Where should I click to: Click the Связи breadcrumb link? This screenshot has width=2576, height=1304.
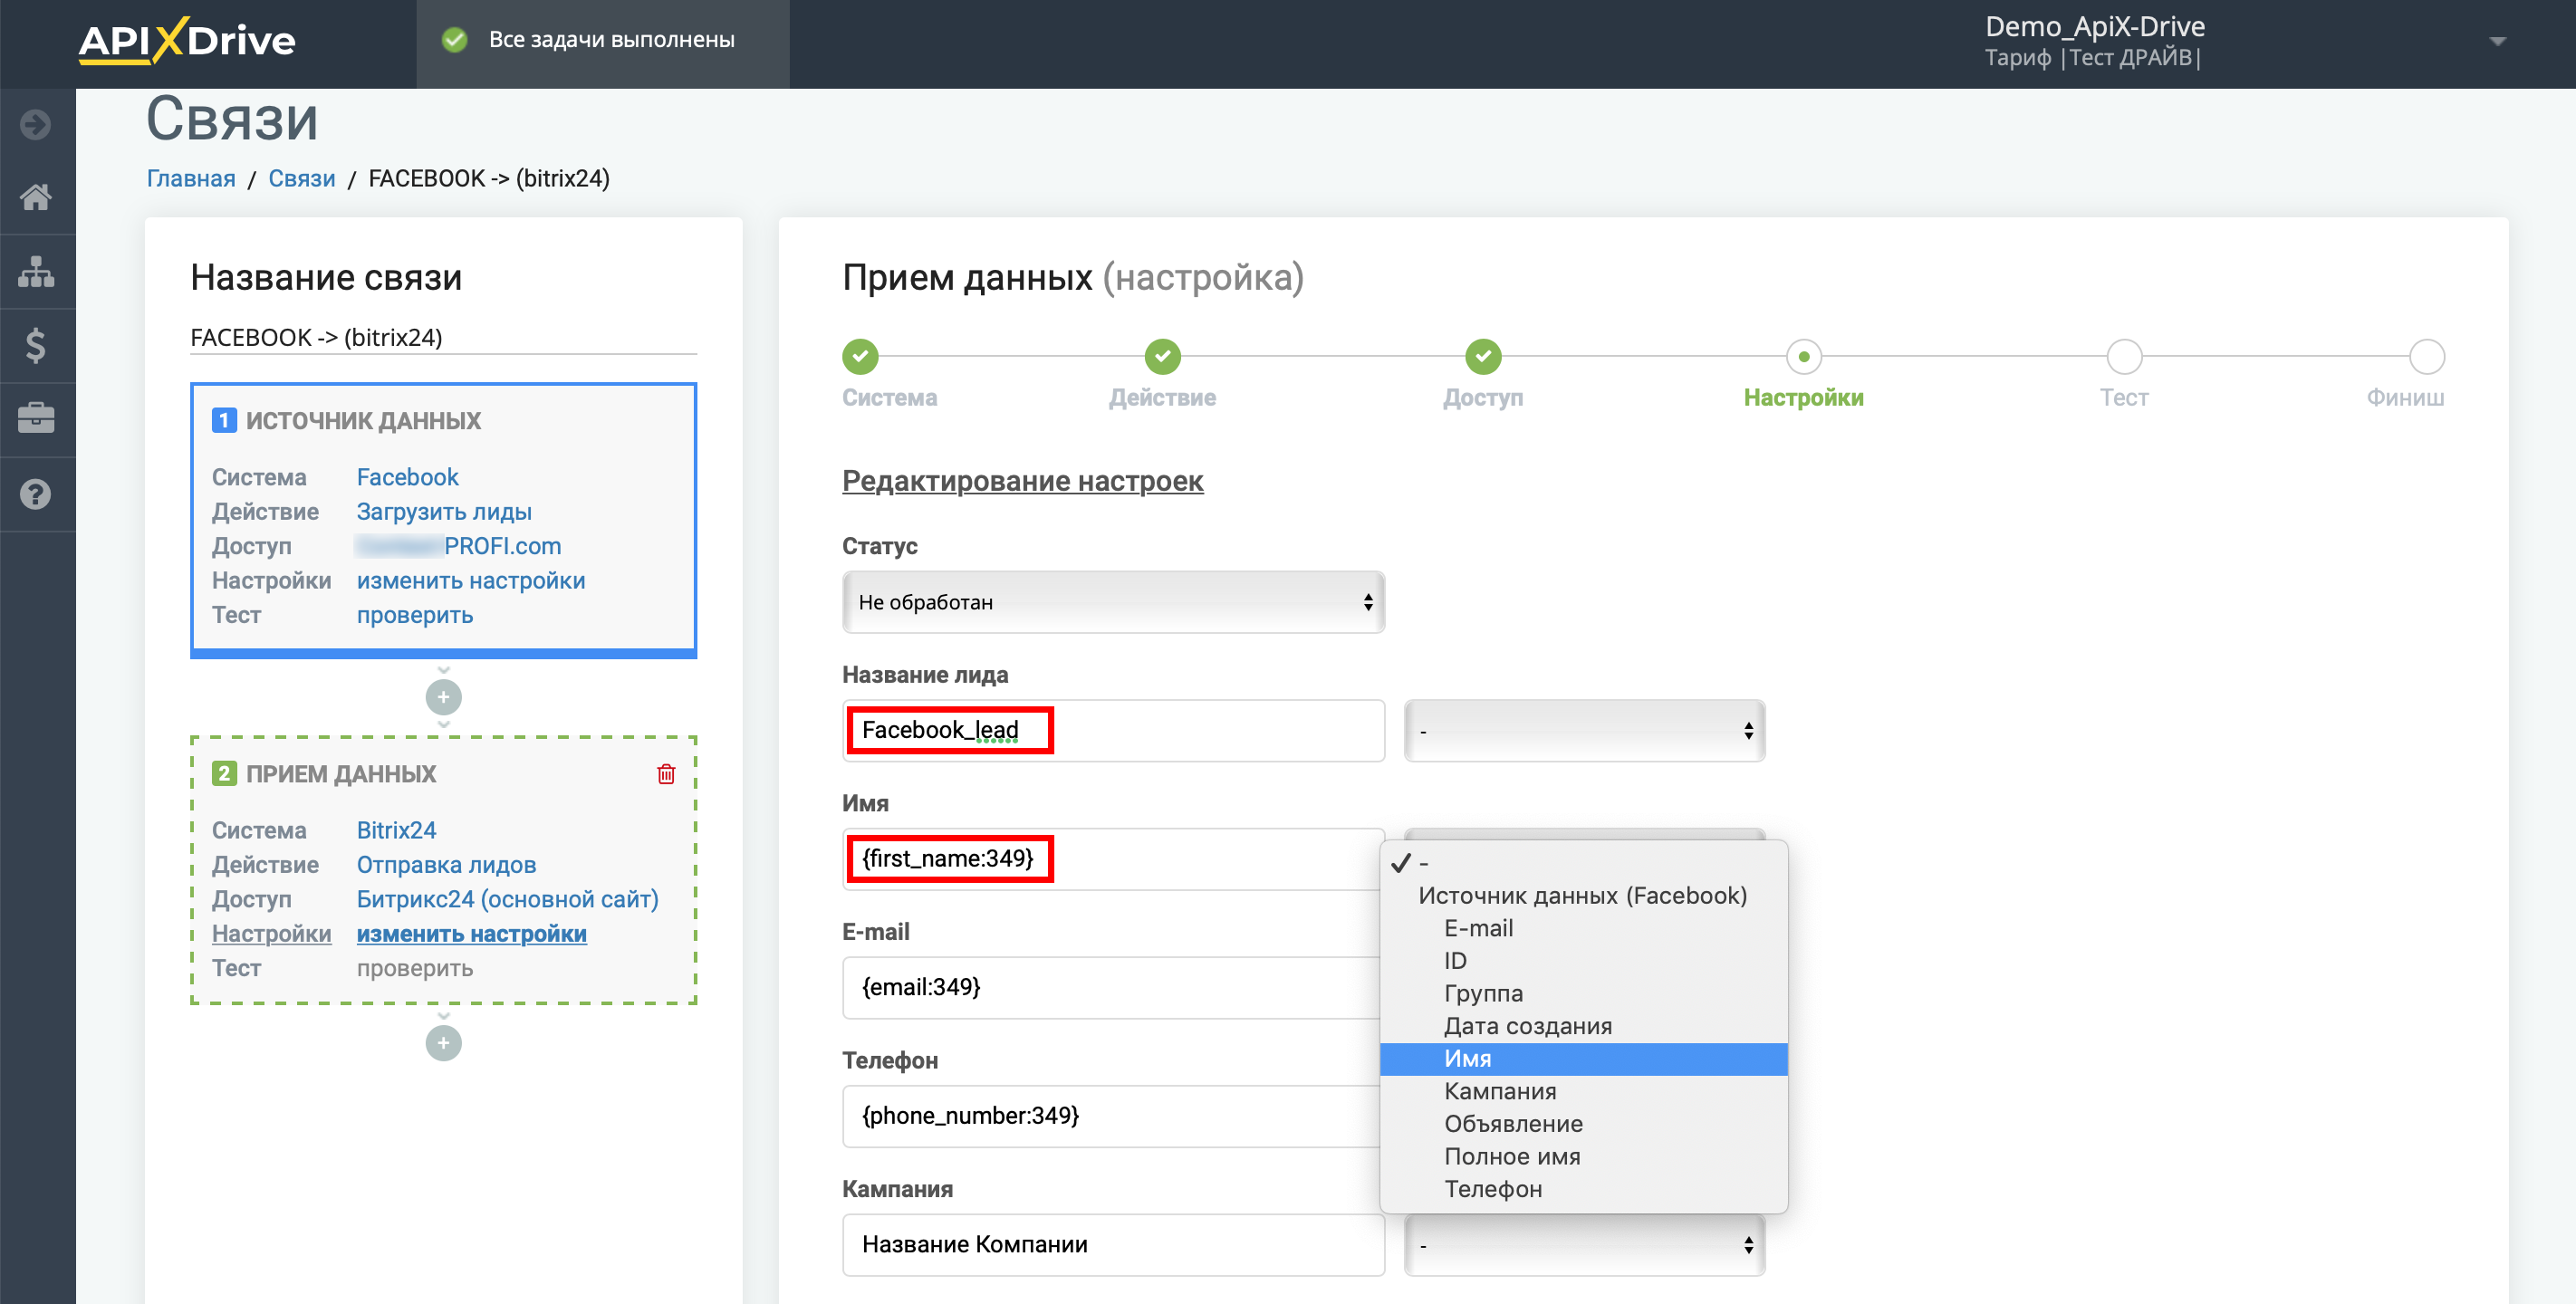coord(301,178)
